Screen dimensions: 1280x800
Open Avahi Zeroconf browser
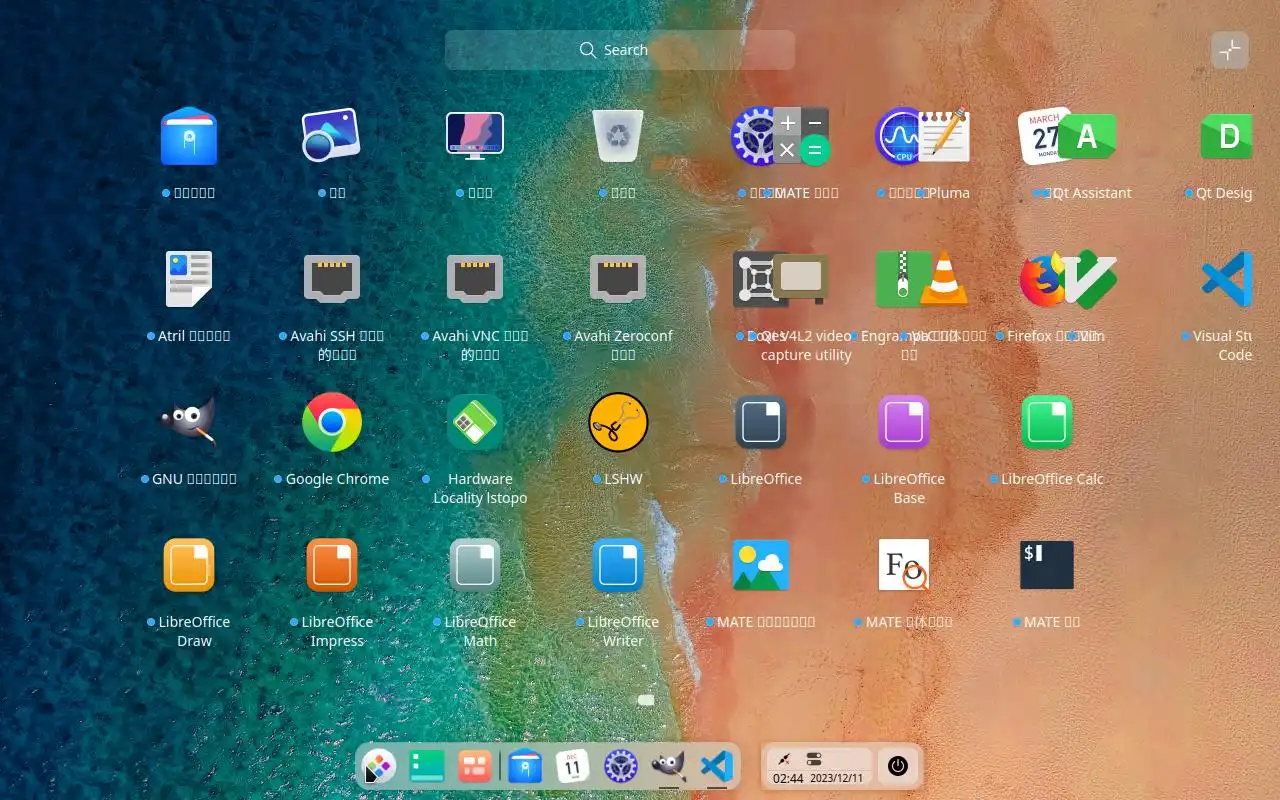pyautogui.click(x=618, y=279)
